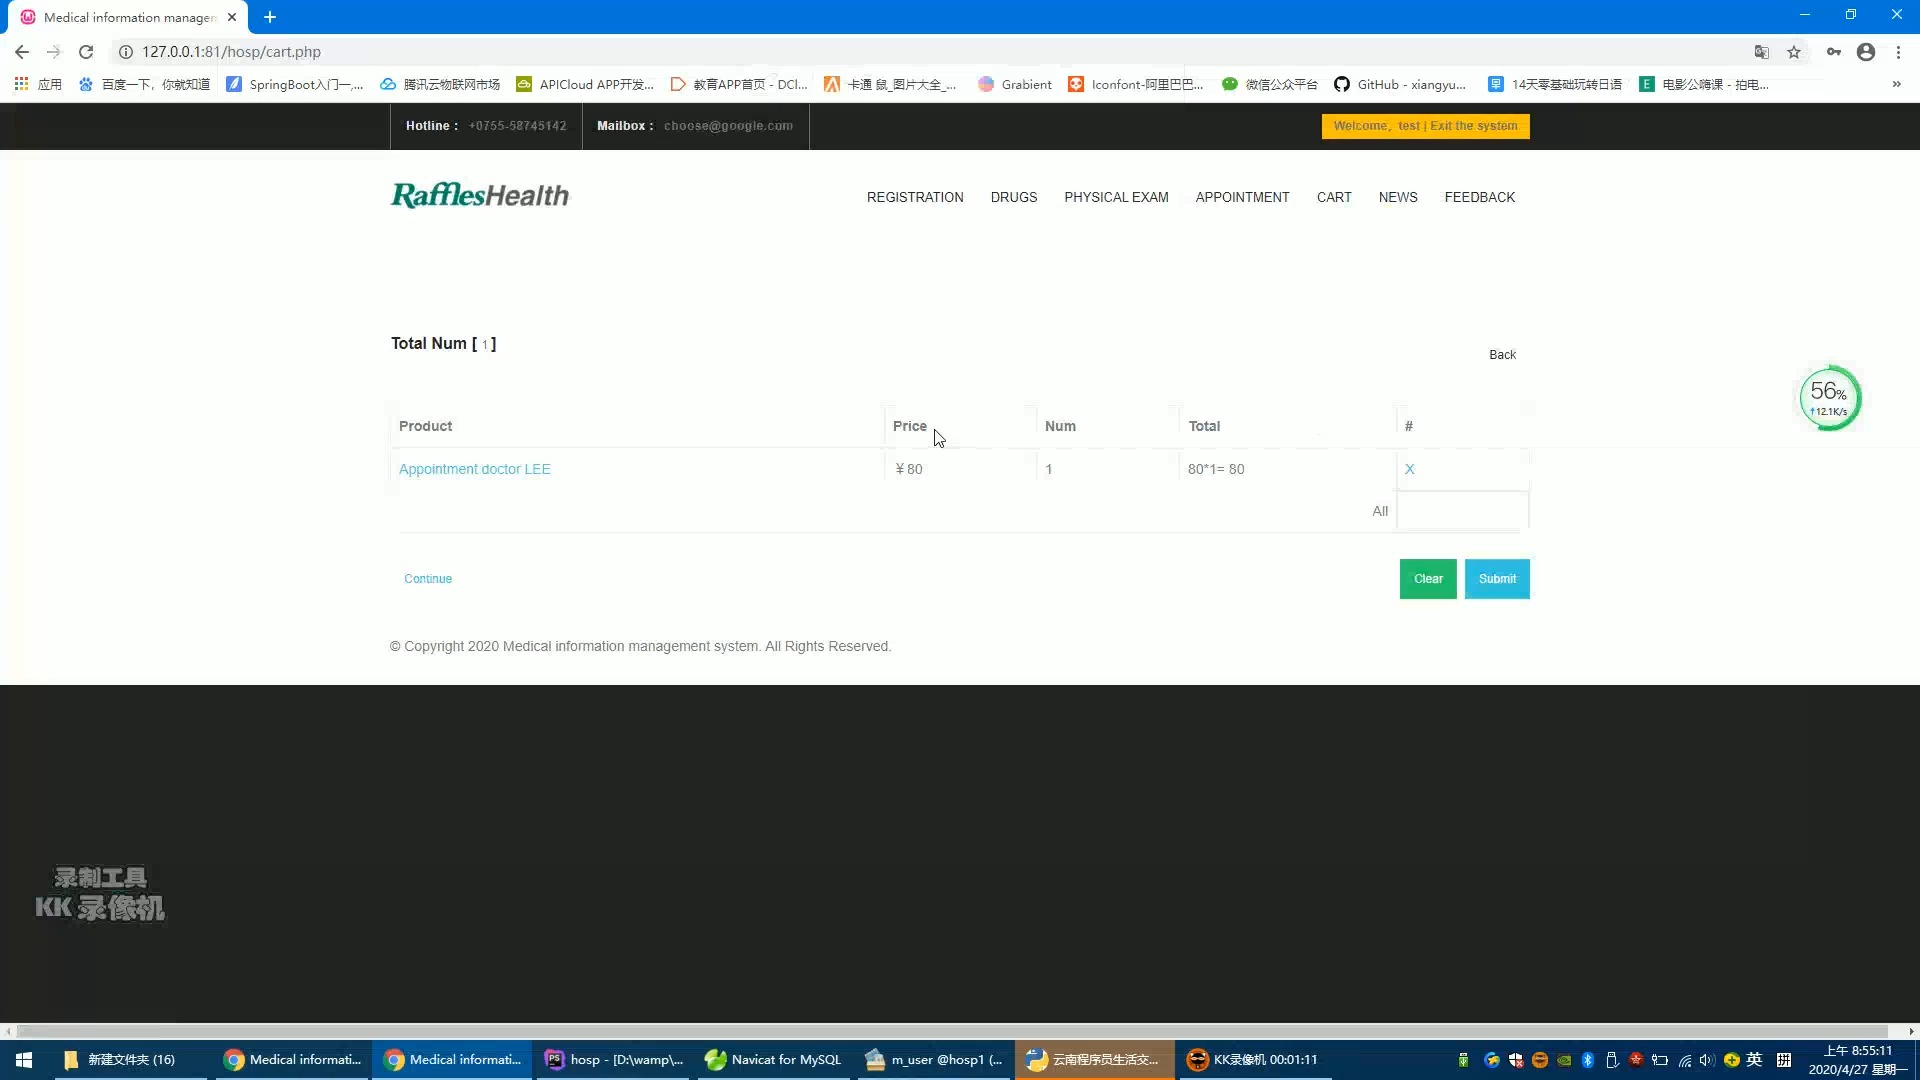This screenshot has height=1080, width=1920.
Task: Click the 80*1= 80 total cell
Action: [1216, 469]
